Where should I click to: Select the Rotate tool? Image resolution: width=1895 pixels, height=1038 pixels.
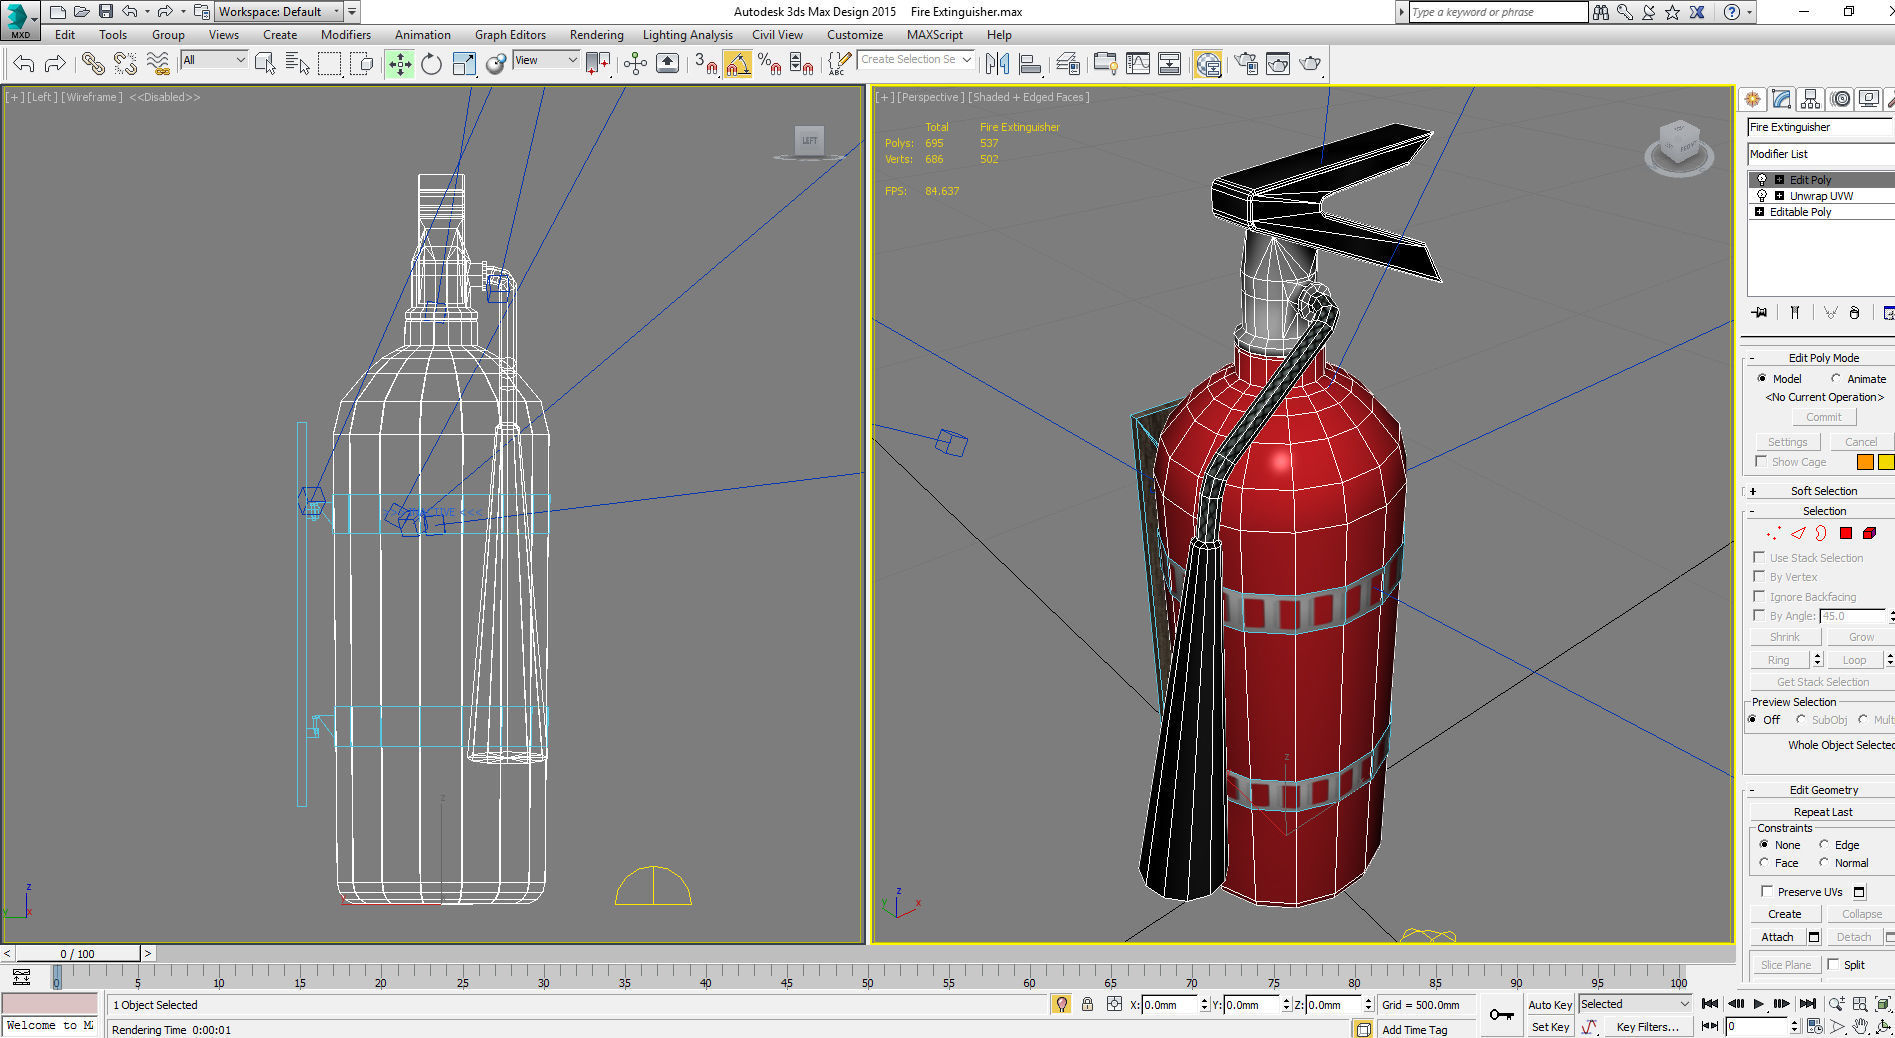[x=430, y=63]
